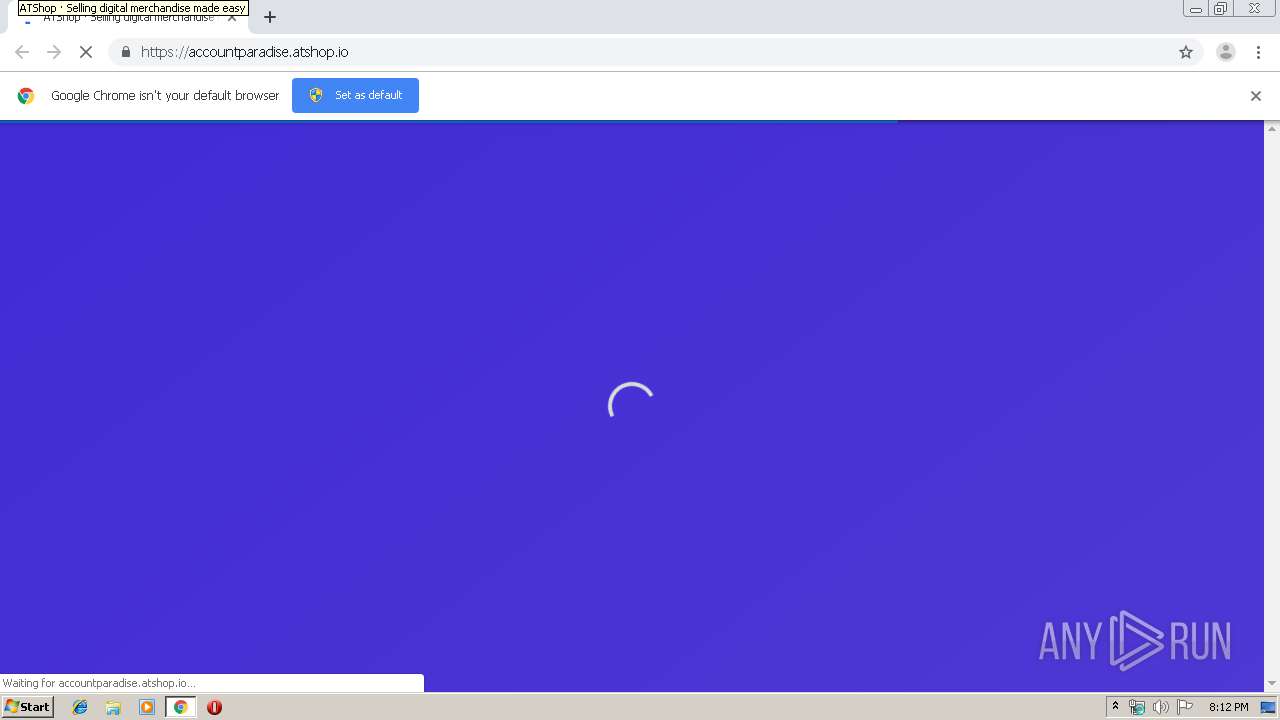Select the ATShop browser tab
1280x720 pixels.
[x=128, y=17]
